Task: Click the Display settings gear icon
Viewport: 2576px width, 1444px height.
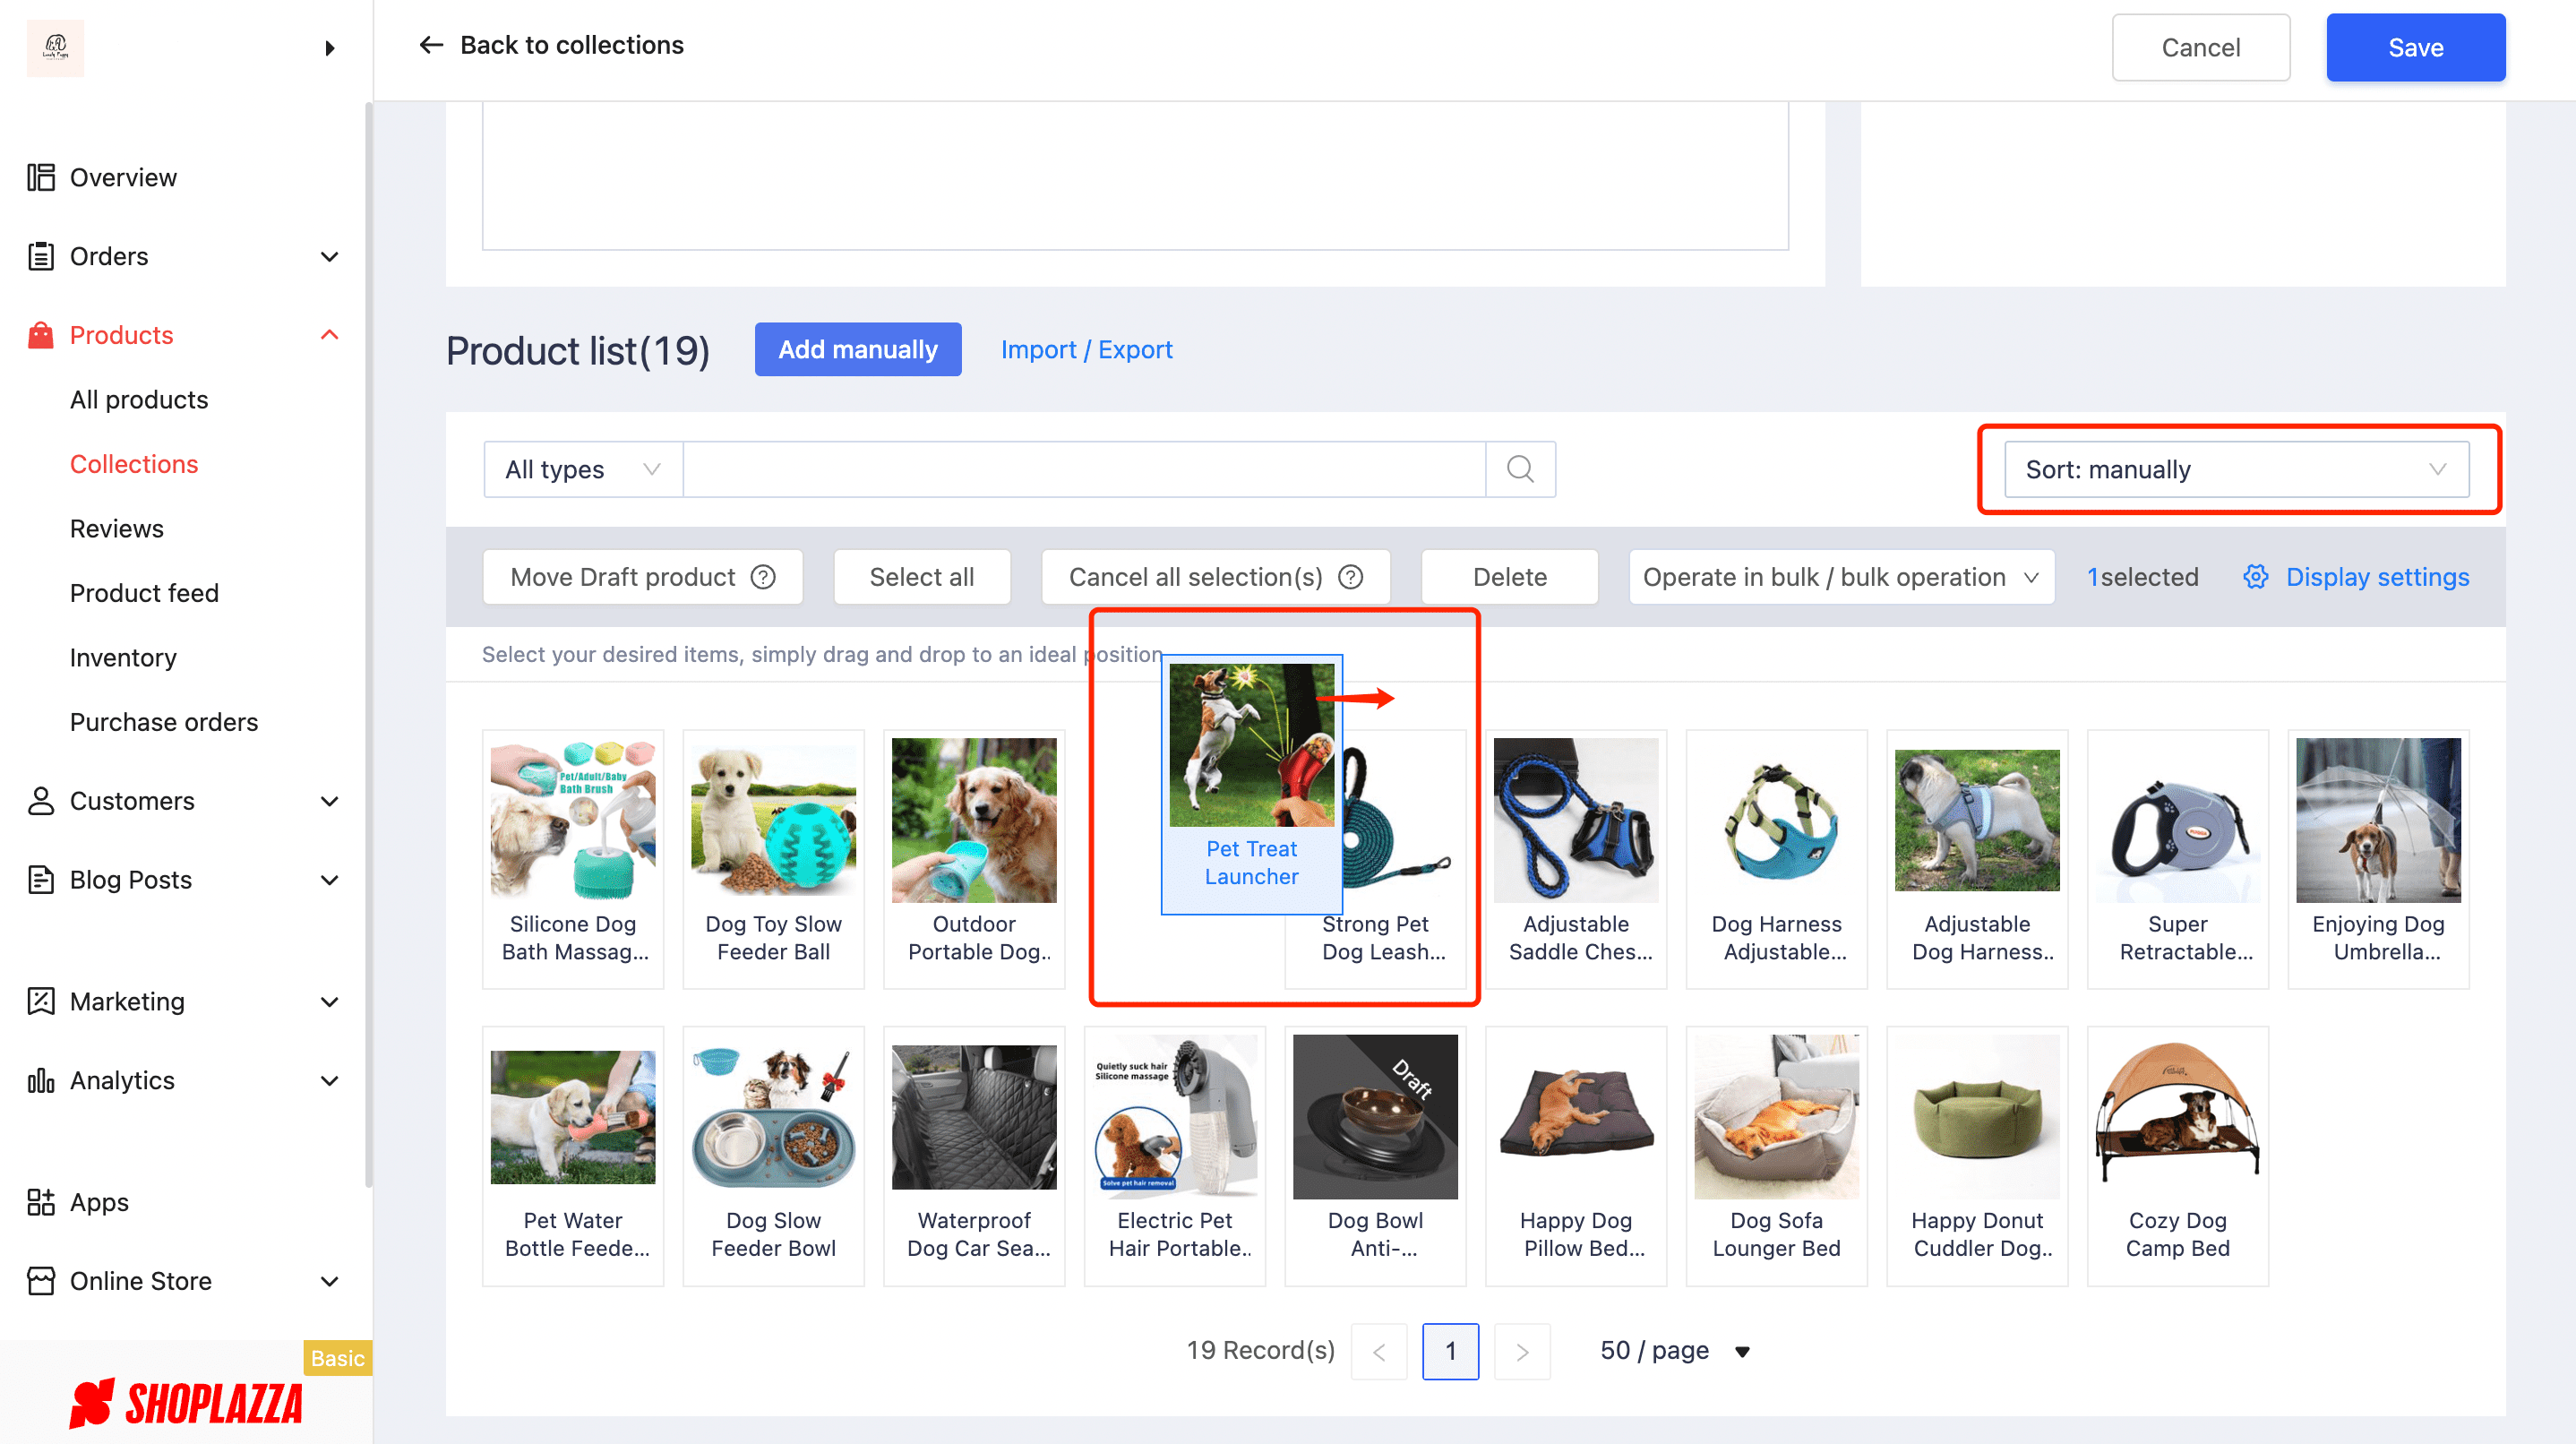Action: pos(2255,577)
